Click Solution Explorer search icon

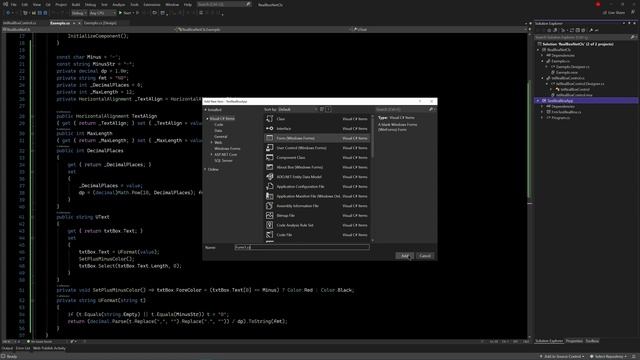pos(633,37)
